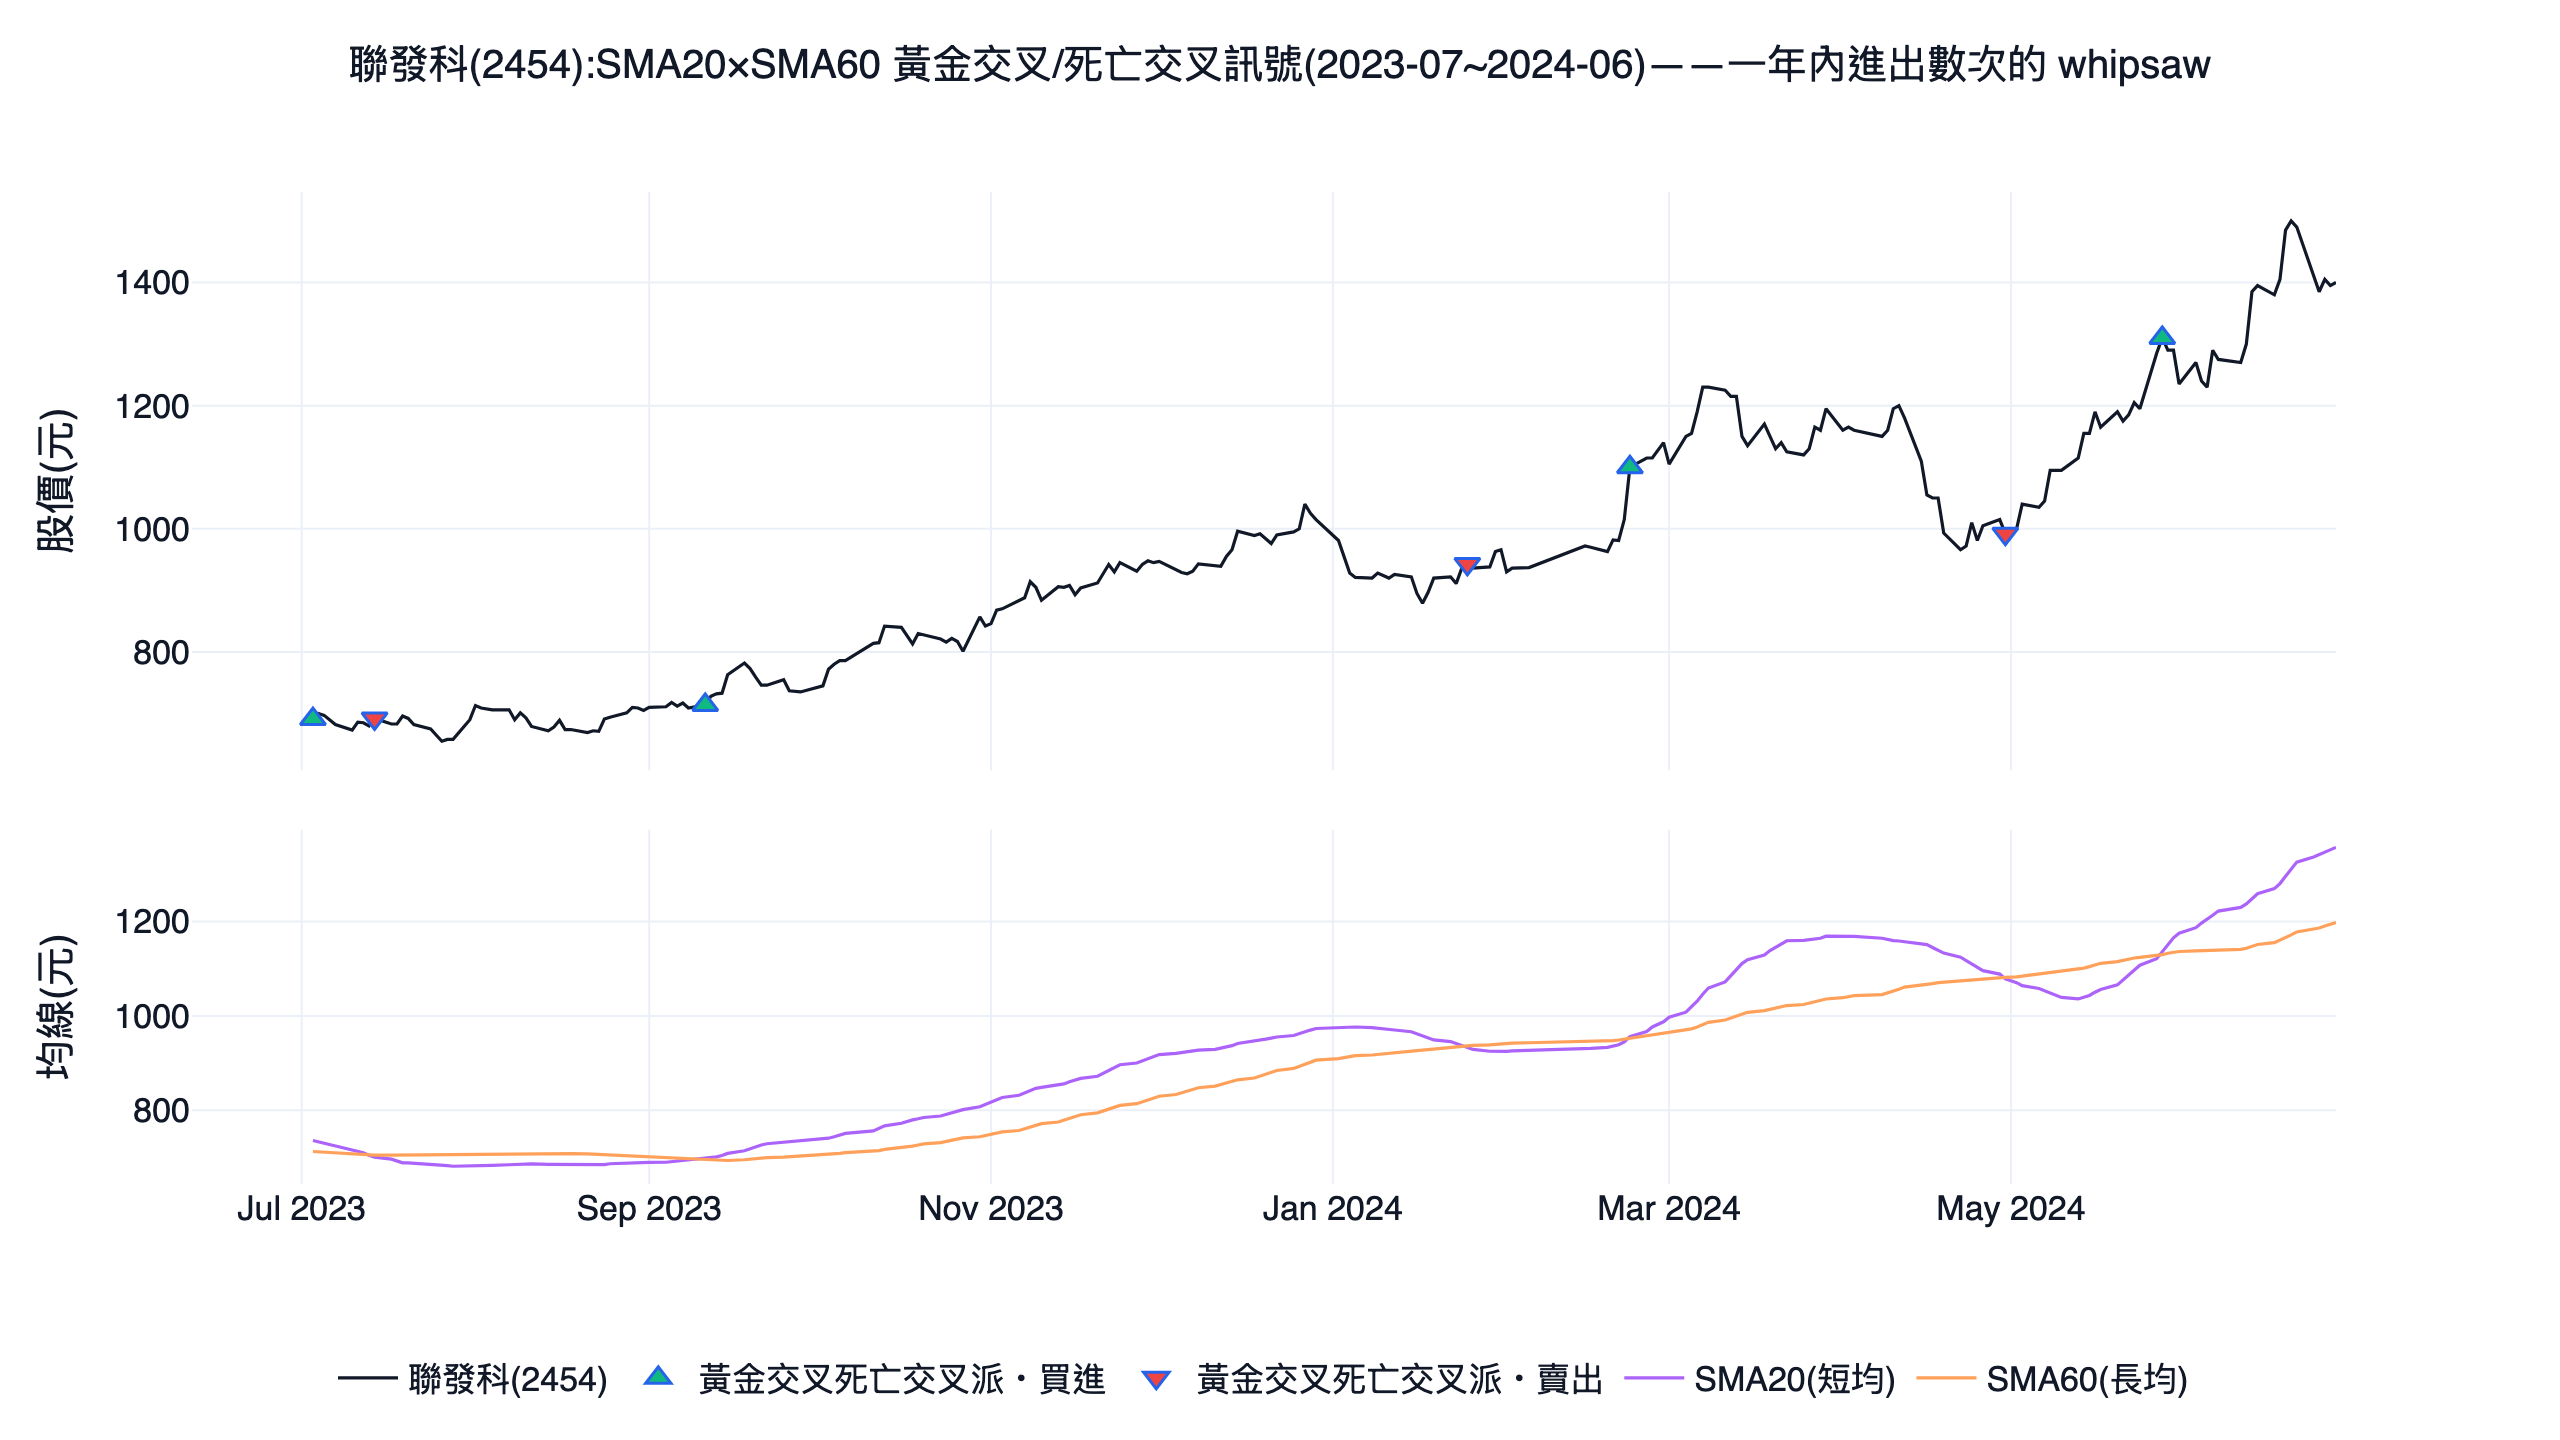This screenshot has height=1440, width=2560.
Task: Click the Mar 2024 x-axis label
Action: coord(1668,1209)
